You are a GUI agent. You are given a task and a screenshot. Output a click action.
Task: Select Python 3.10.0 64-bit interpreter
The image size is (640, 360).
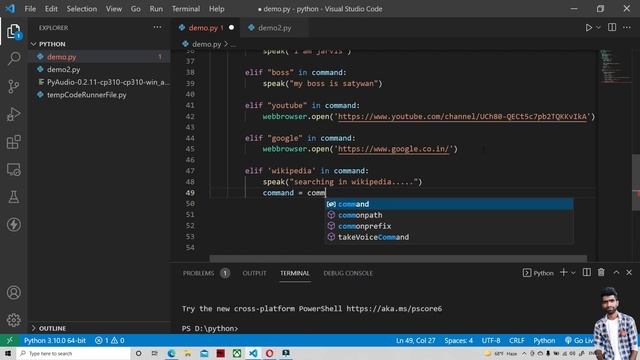click(55, 340)
